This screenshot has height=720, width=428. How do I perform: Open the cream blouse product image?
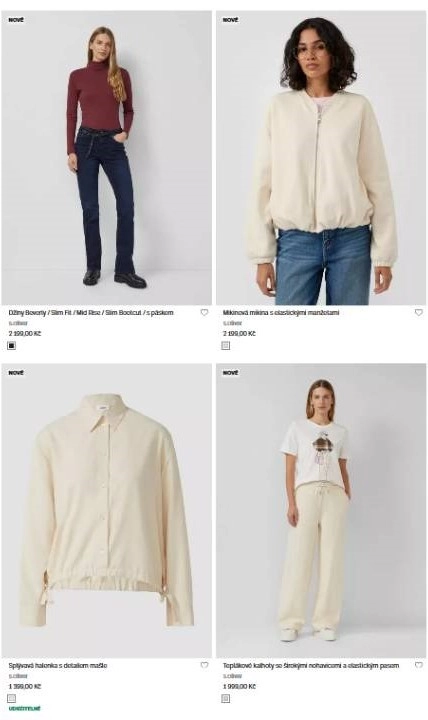coord(107,511)
